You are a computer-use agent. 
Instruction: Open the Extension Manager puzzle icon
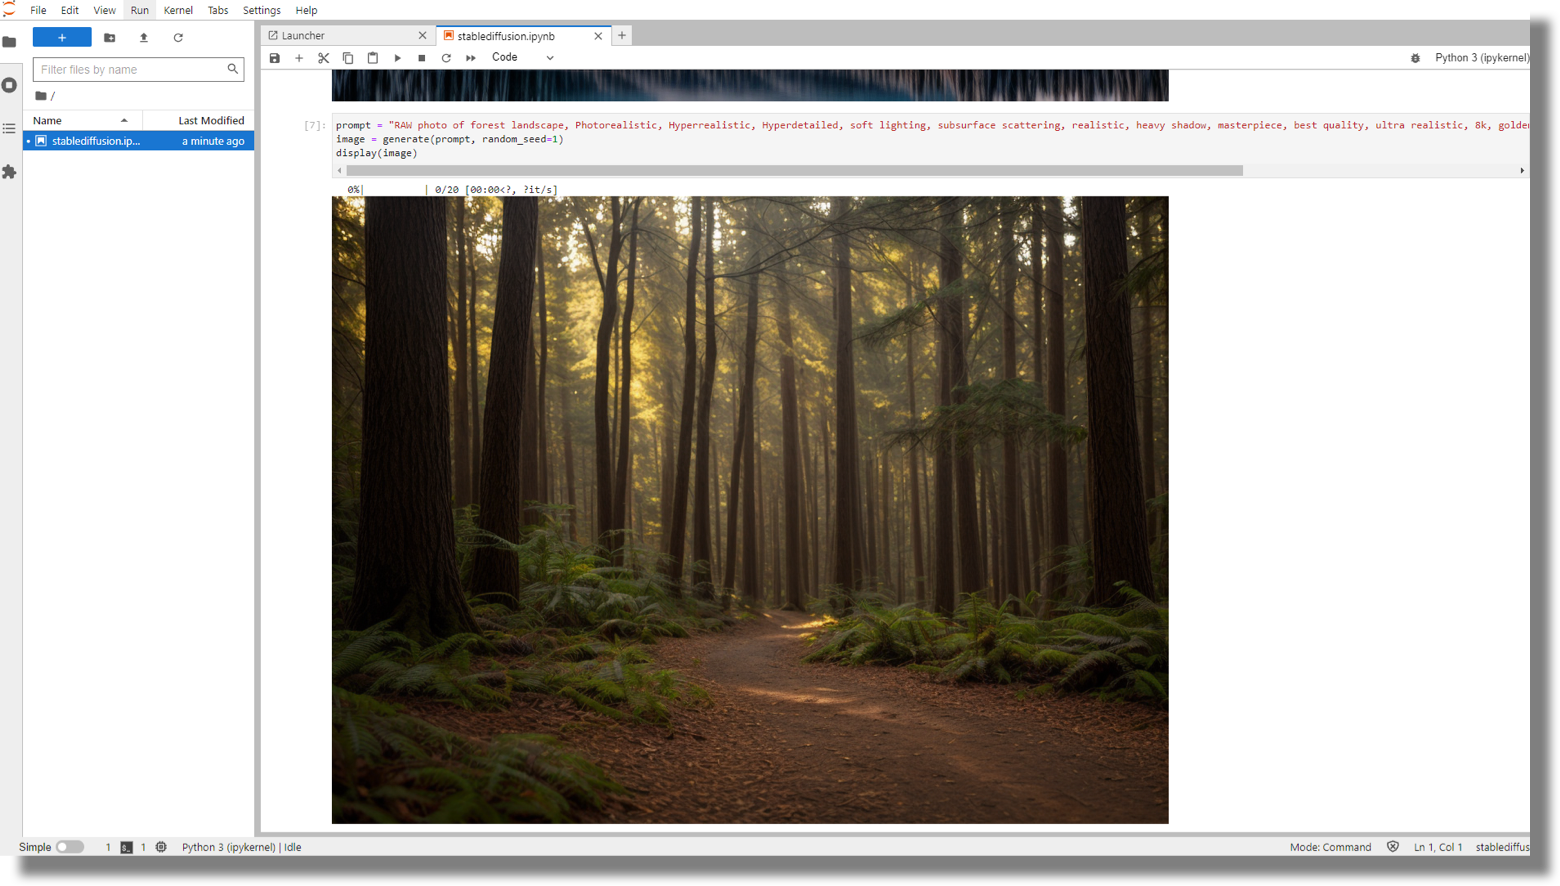(x=10, y=172)
